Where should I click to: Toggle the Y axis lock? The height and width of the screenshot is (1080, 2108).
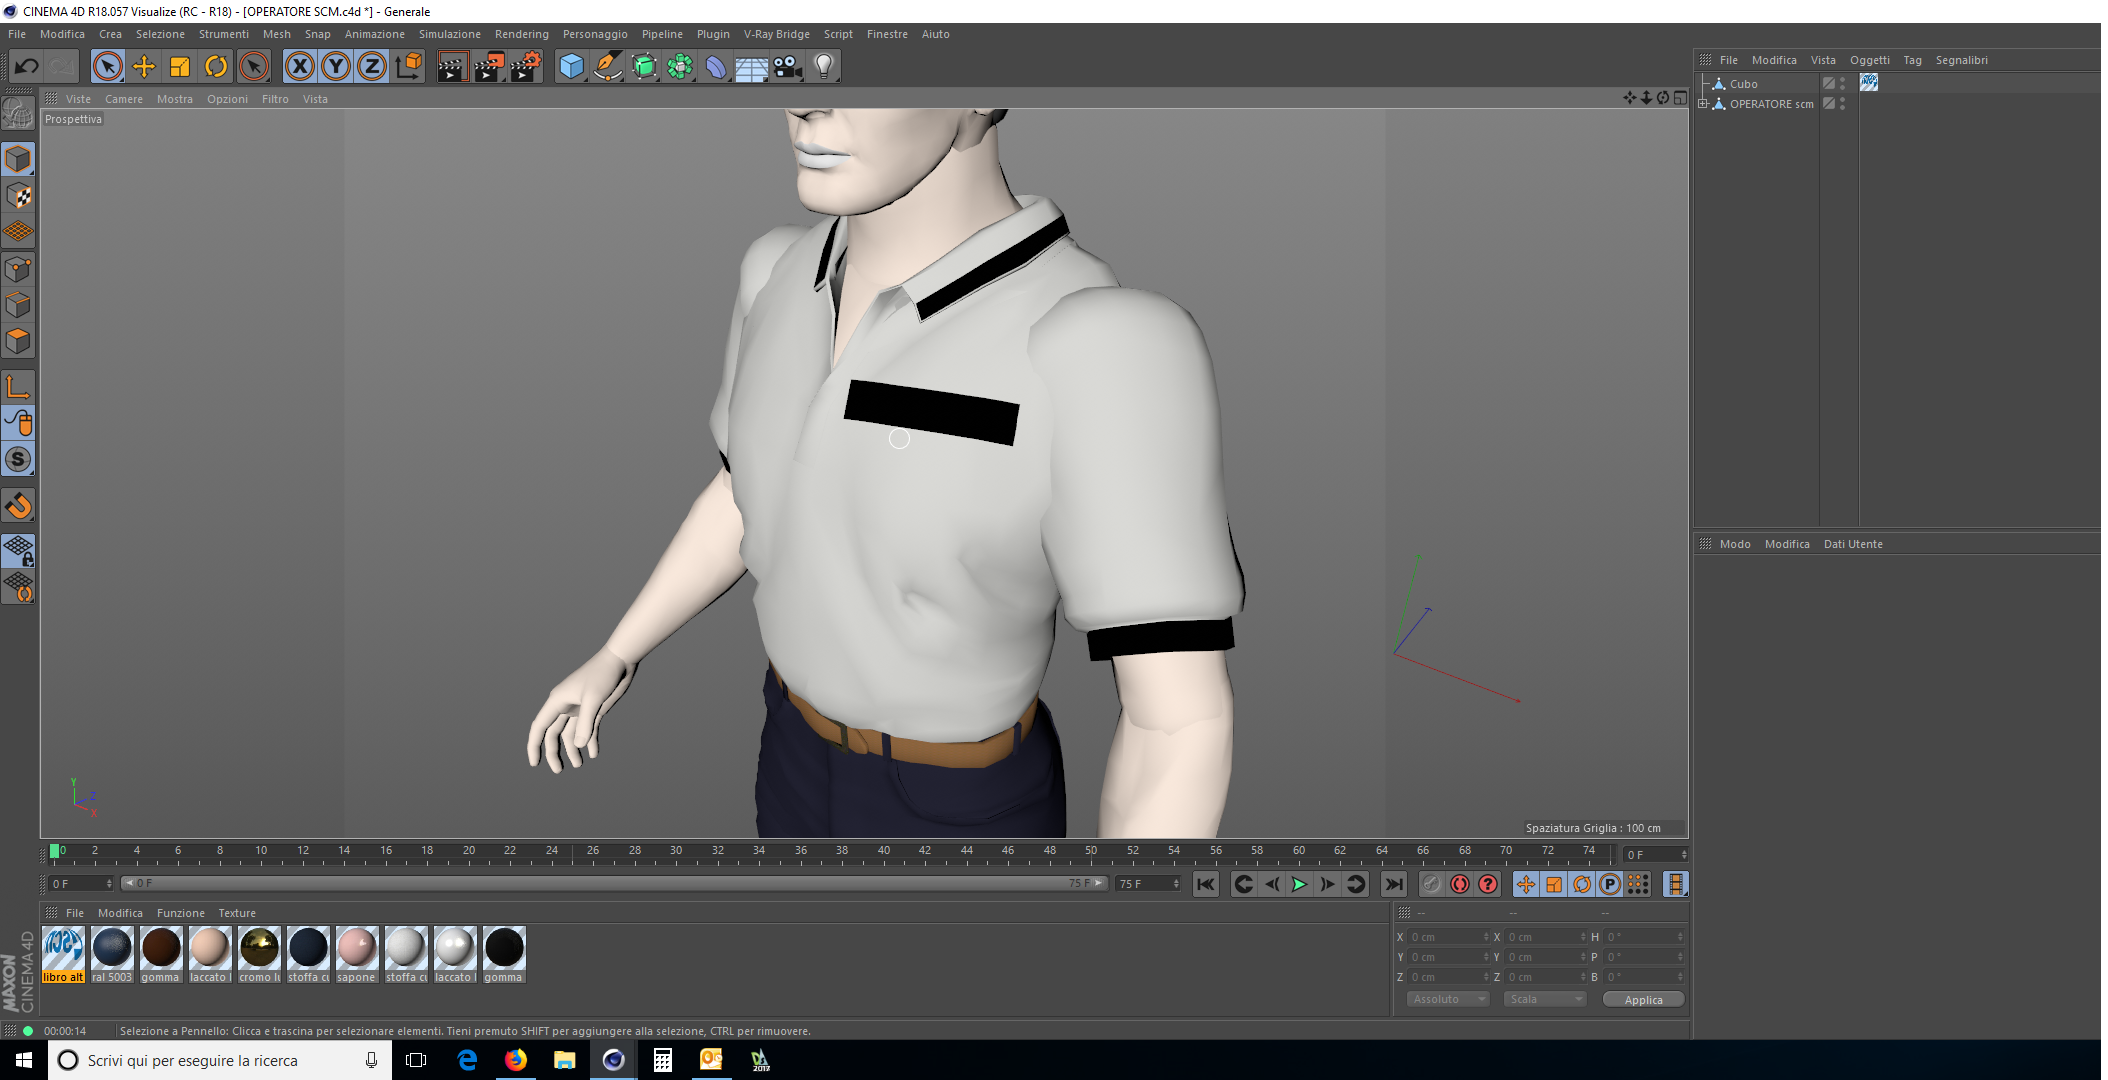pyautogui.click(x=336, y=67)
